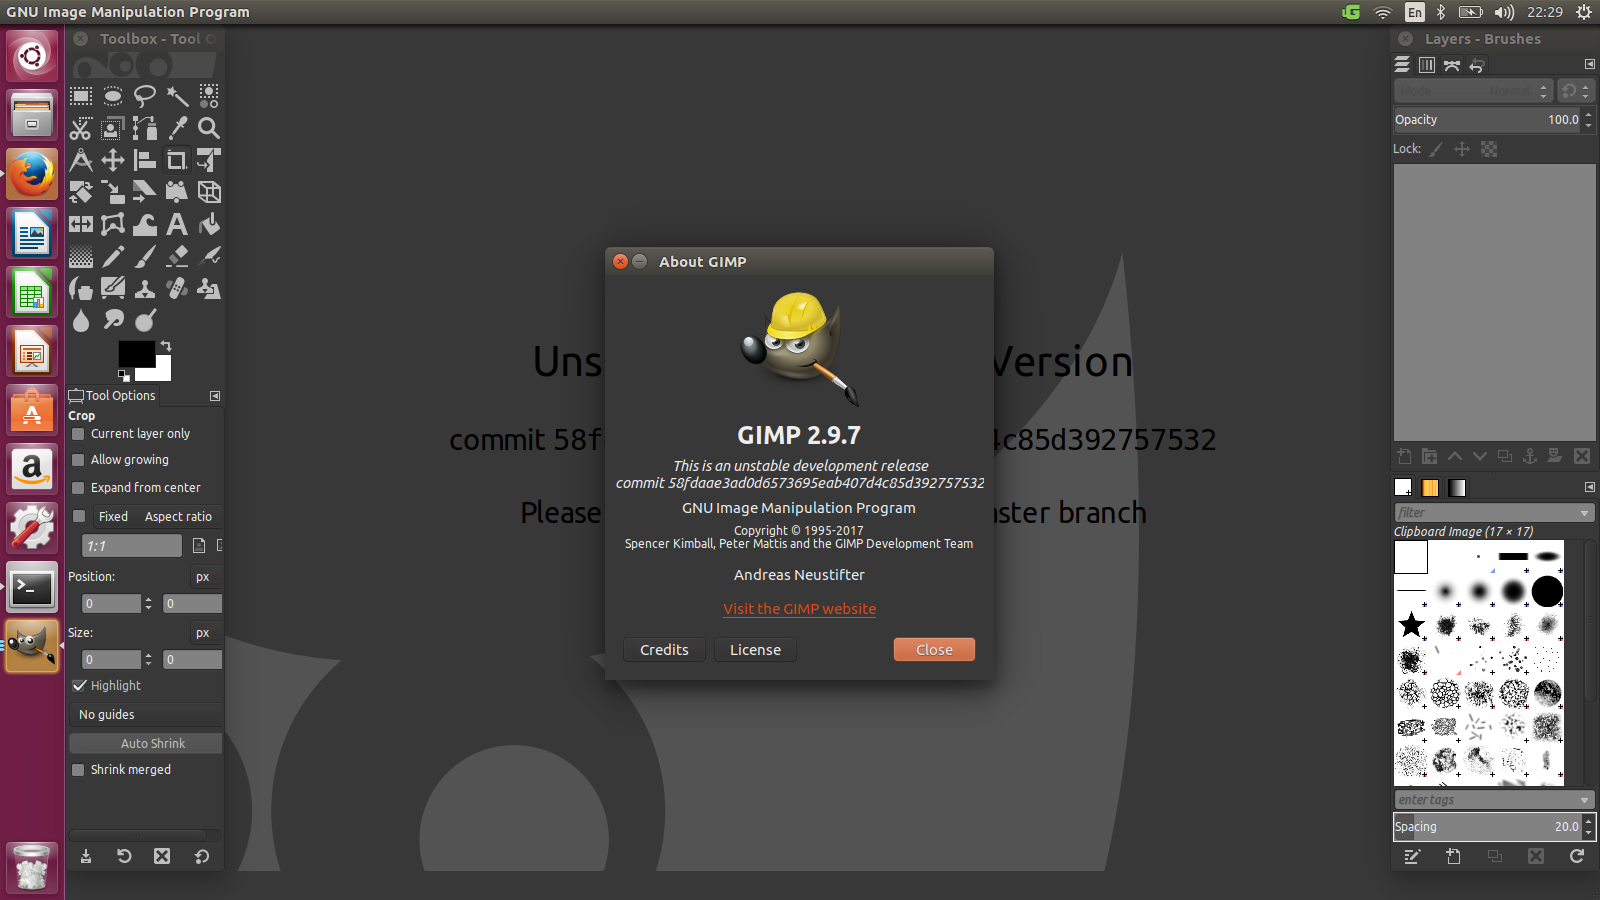Open the layer Mode Normal dropdown
1600x900 pixels.
tap(1473, 91)
